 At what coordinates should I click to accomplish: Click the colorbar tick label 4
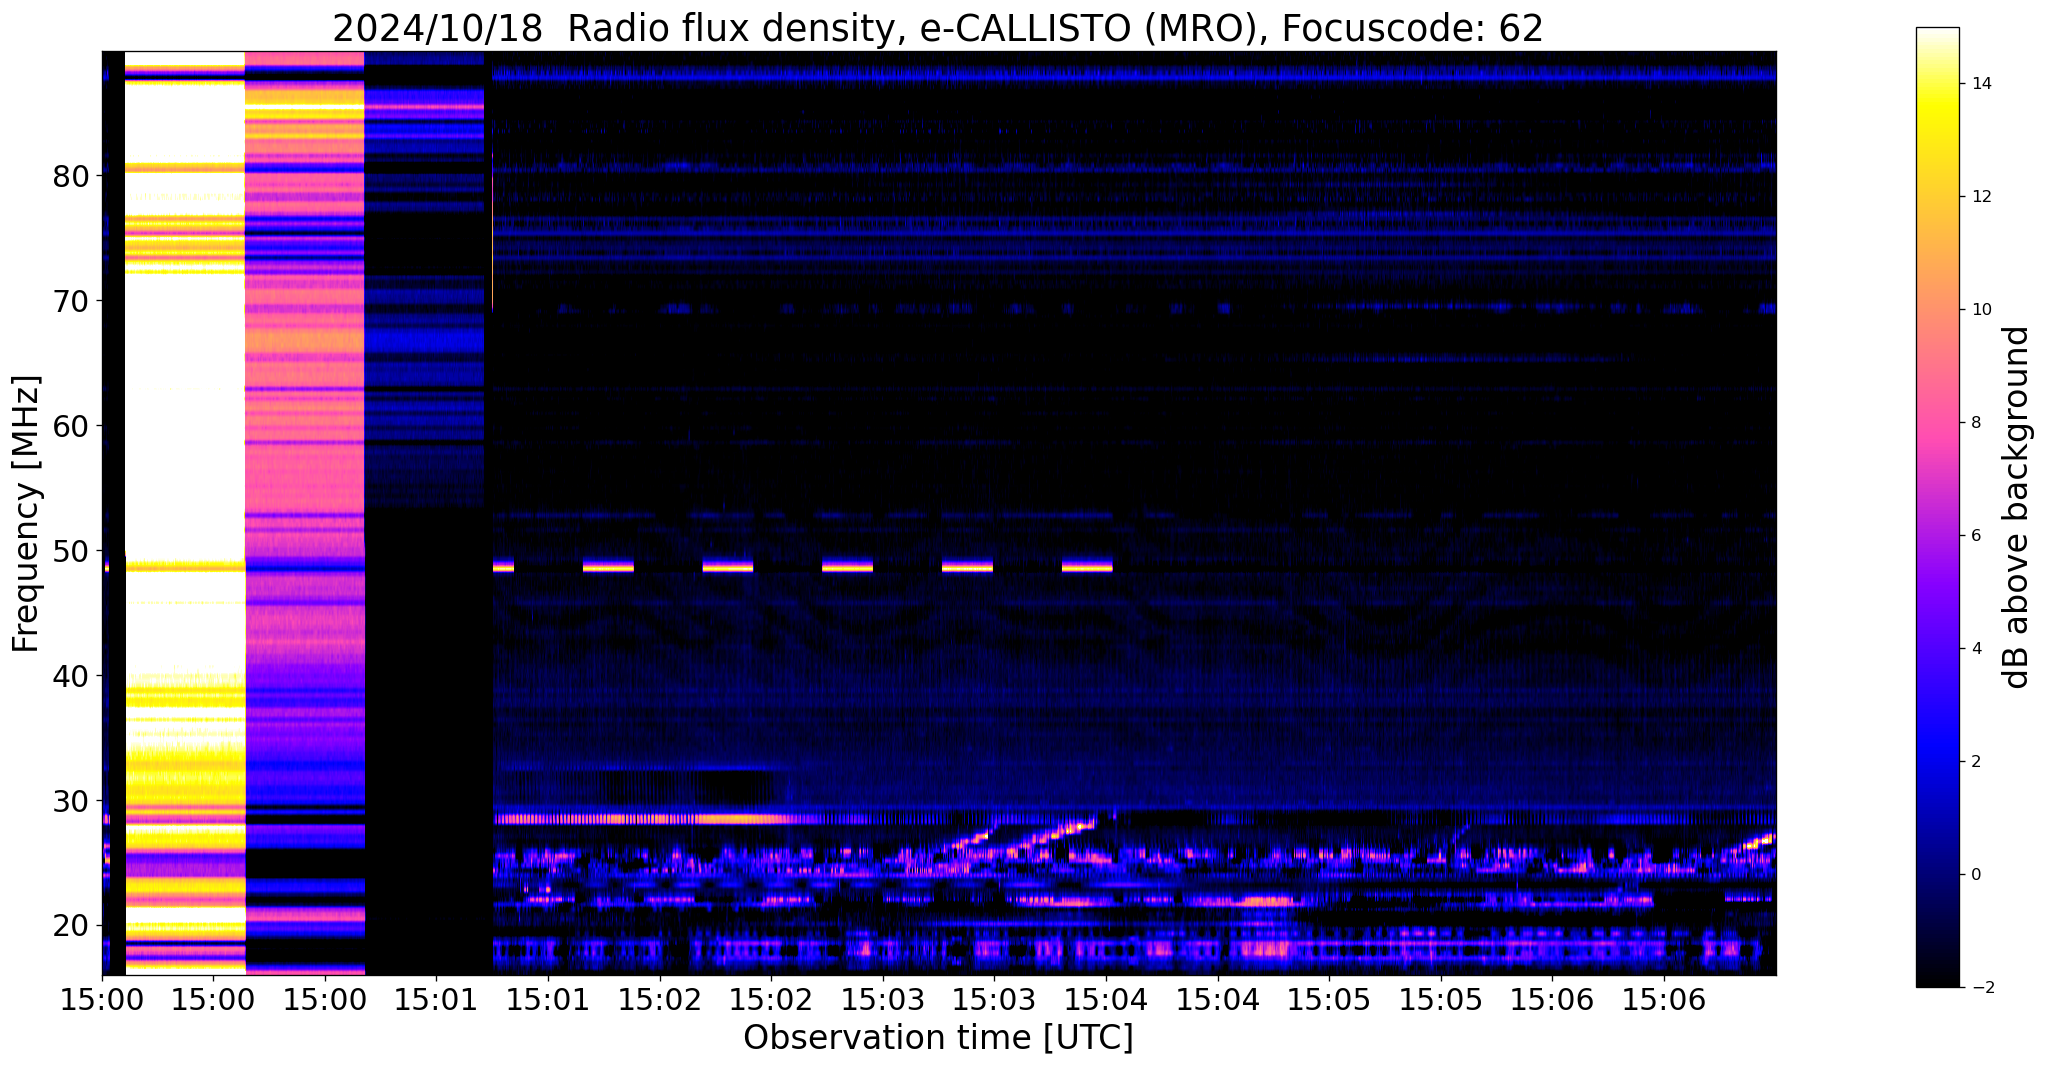point(1975,649)
